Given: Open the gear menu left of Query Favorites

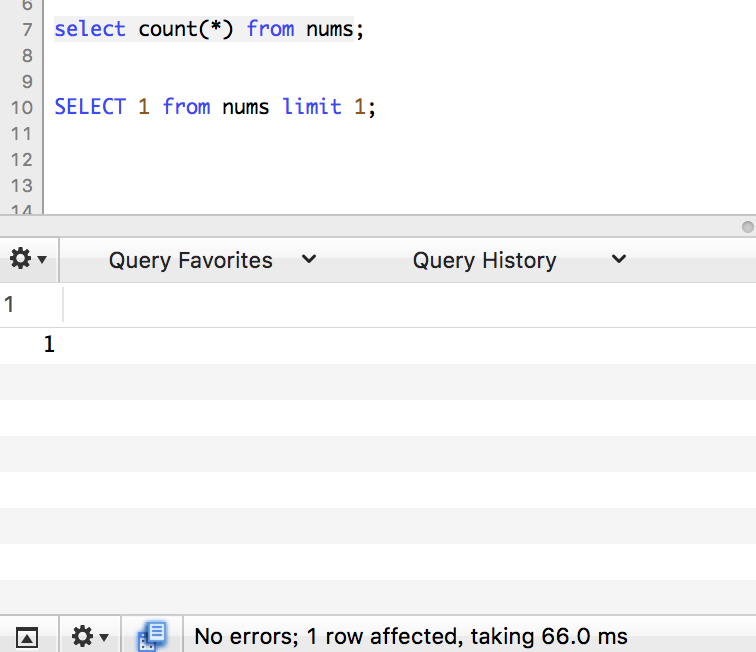Looking at the screenshot, I should click(x=27, y=260).
